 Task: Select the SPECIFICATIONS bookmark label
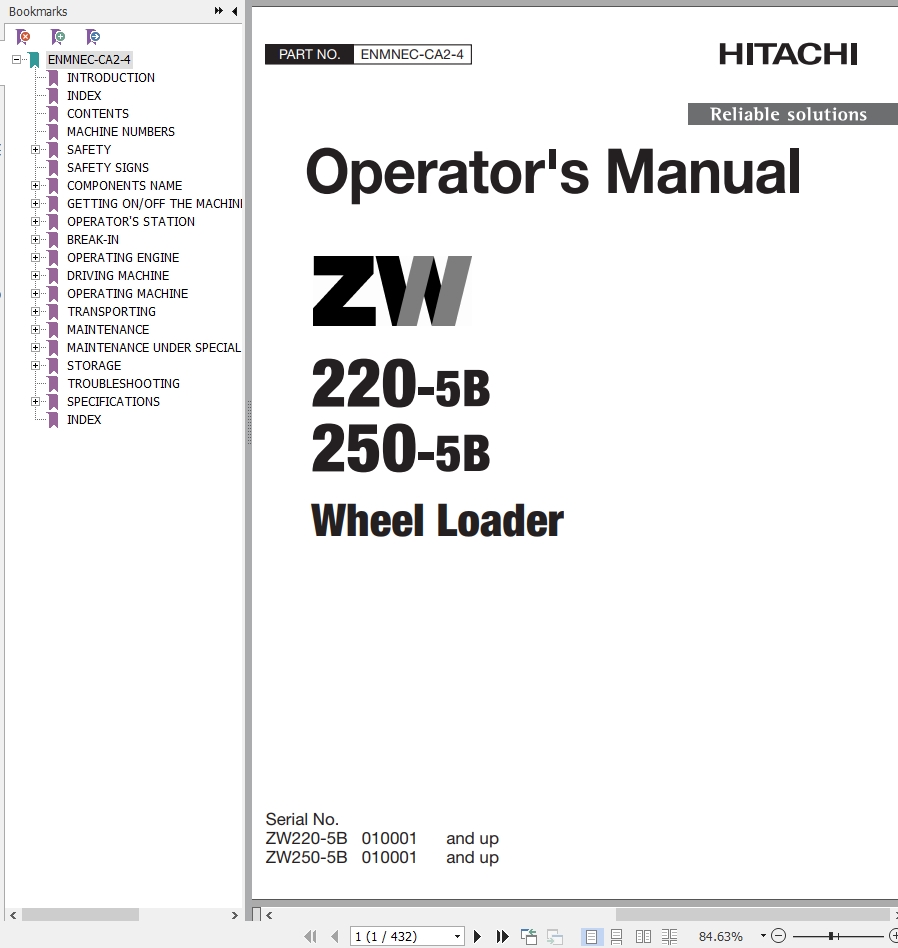click(x=114, y=401)
